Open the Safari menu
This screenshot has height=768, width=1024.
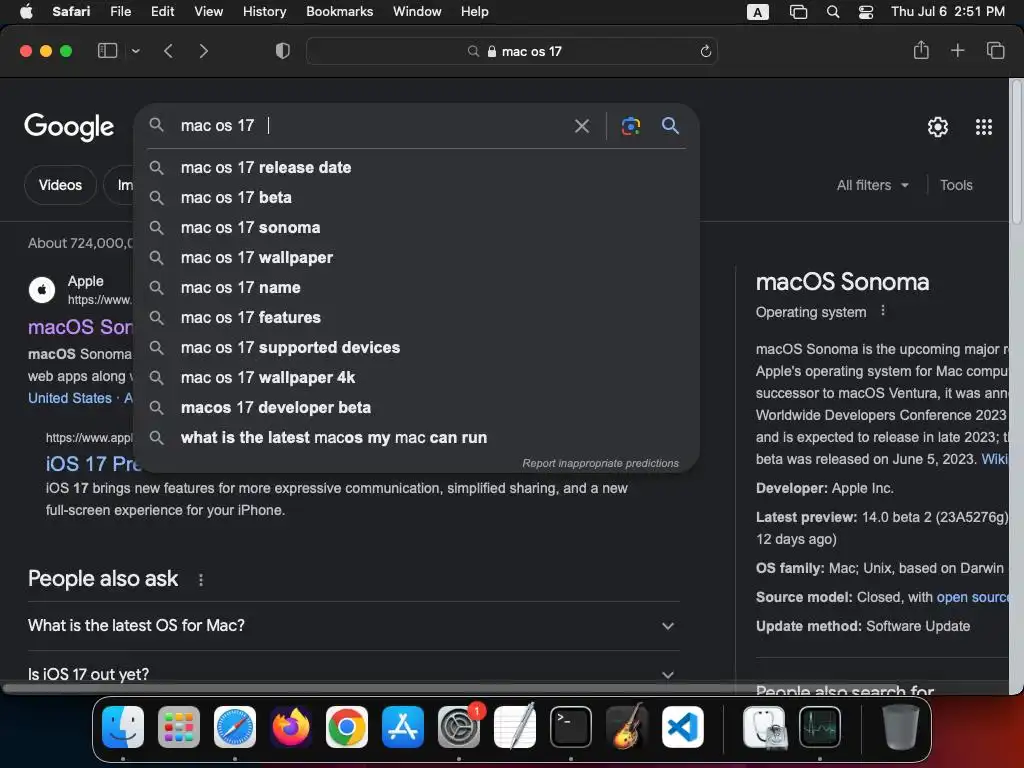coord(71,12)
